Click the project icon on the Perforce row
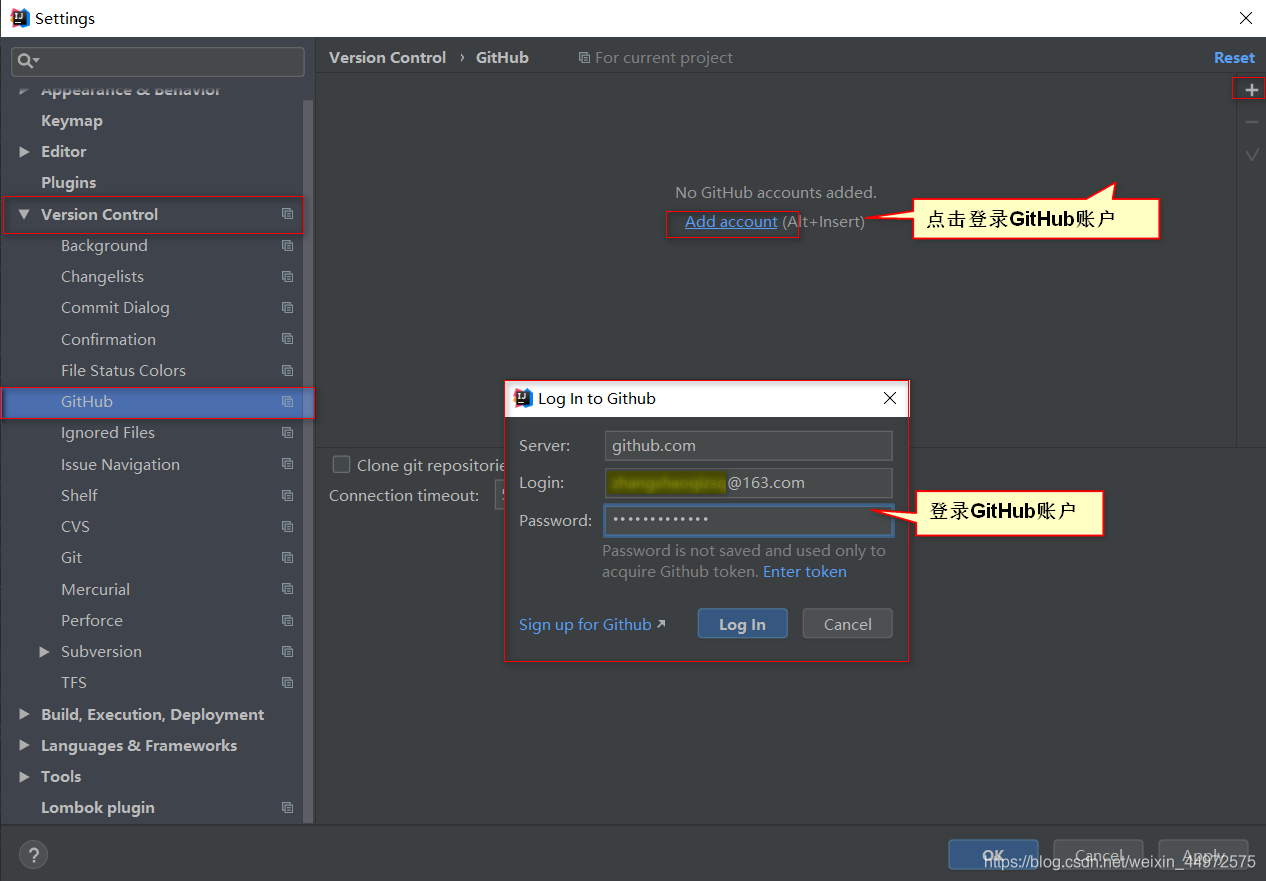This screenshot has height=881, width=1266. click(x=287, y=620)
